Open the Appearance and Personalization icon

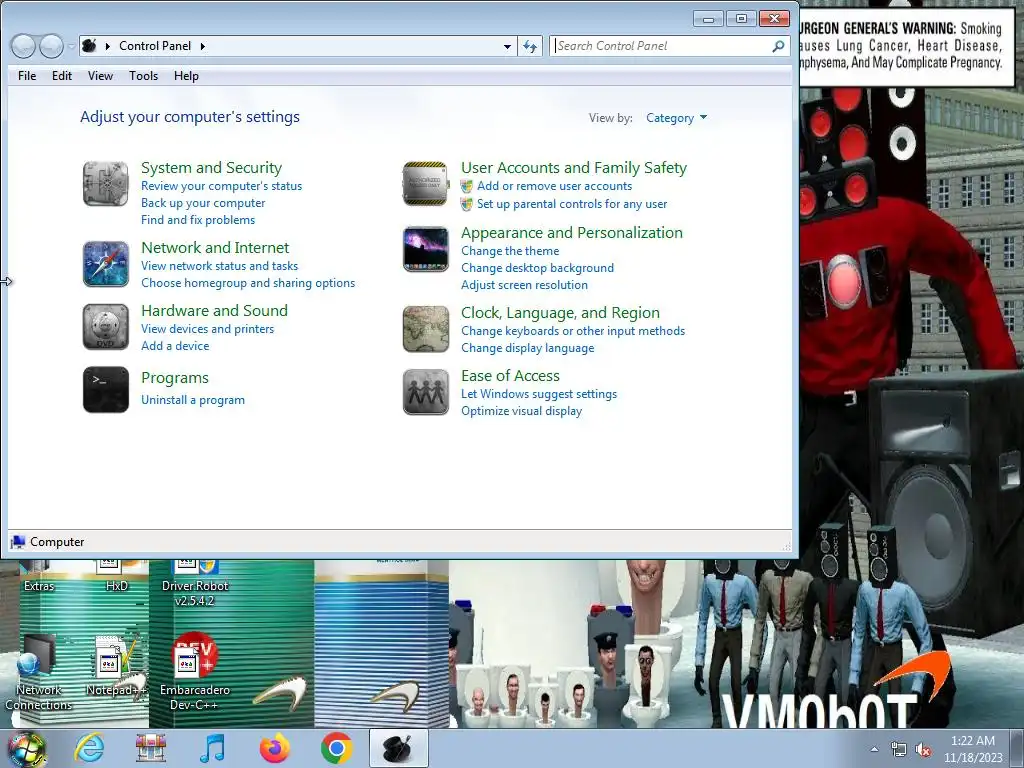tap(426, 249)
